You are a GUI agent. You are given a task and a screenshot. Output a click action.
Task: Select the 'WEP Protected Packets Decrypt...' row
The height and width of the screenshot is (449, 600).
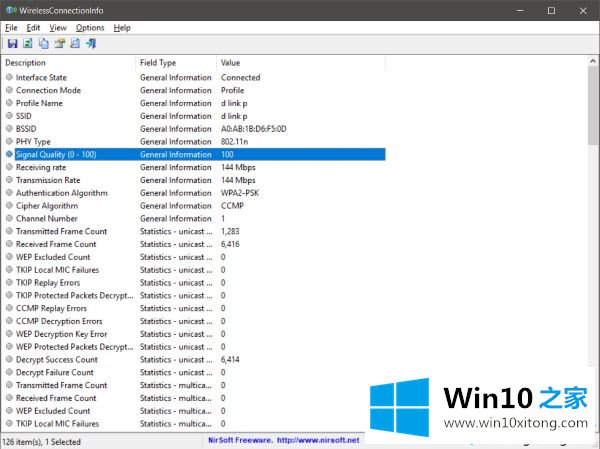click(x=194, y=346)
